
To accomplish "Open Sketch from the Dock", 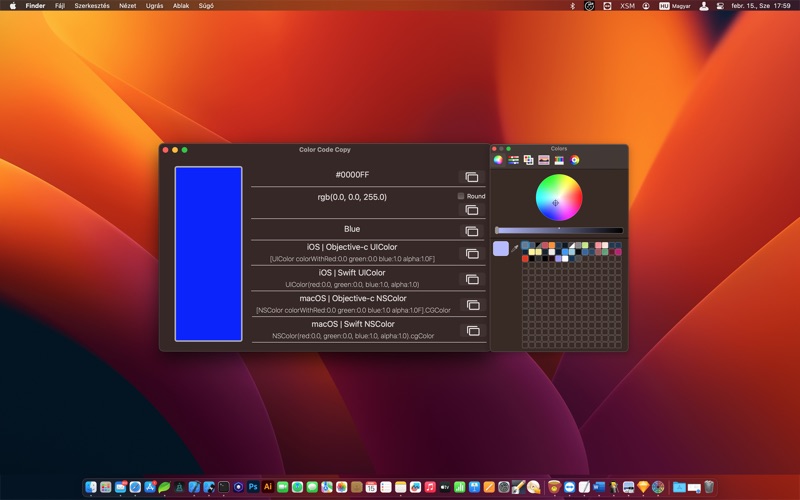I will pos(643,487).
